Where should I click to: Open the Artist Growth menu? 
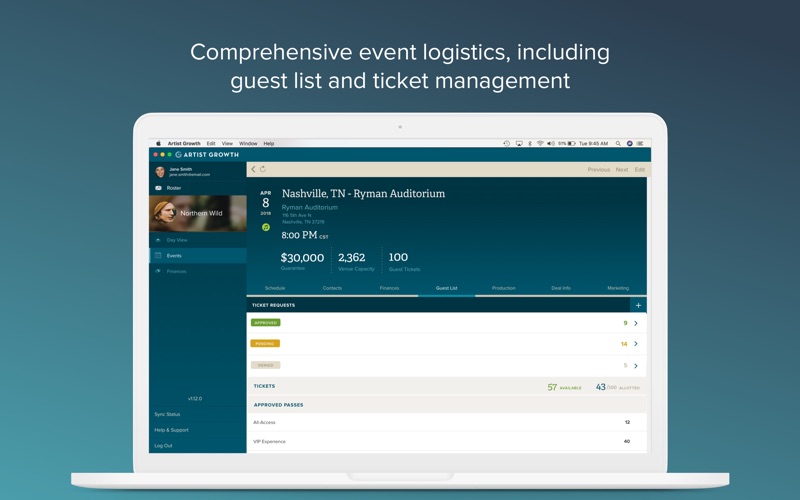(x=184, y=143)
